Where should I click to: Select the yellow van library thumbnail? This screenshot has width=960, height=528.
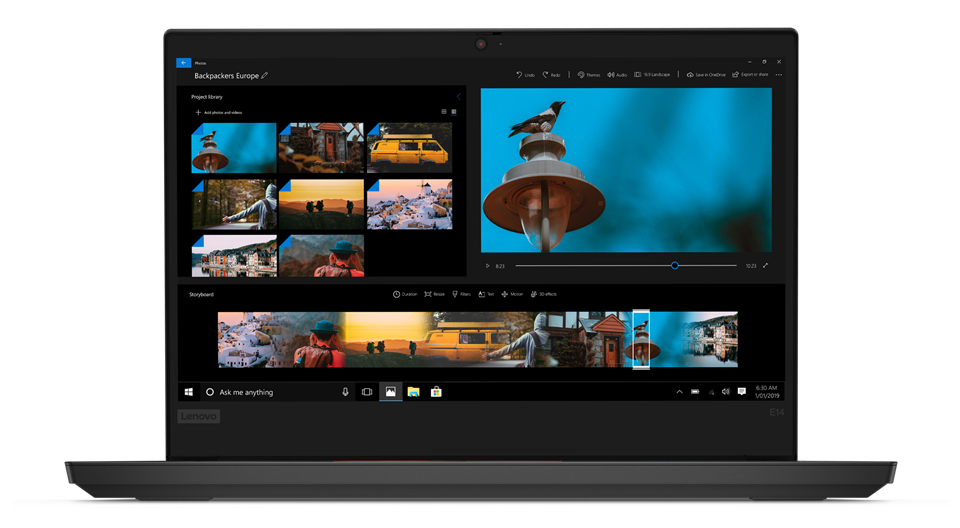click(x=410, y=148)
